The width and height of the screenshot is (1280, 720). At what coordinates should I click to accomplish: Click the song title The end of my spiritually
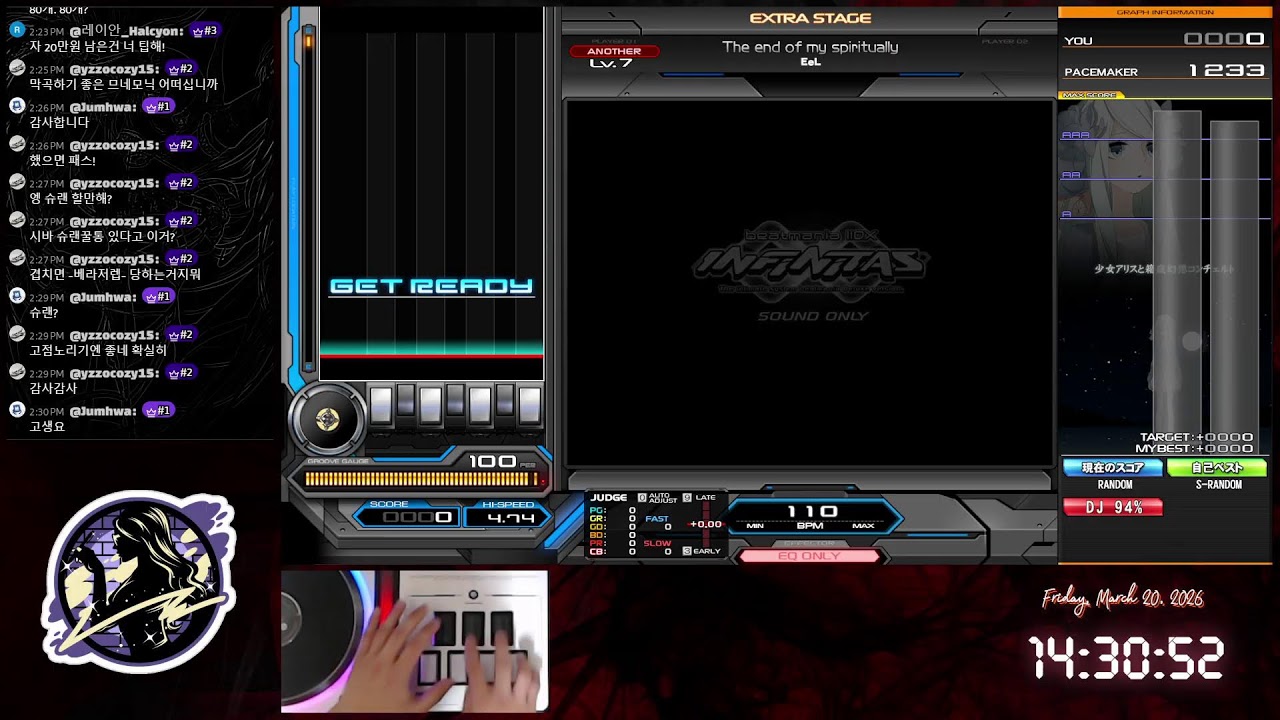[810, 47]
